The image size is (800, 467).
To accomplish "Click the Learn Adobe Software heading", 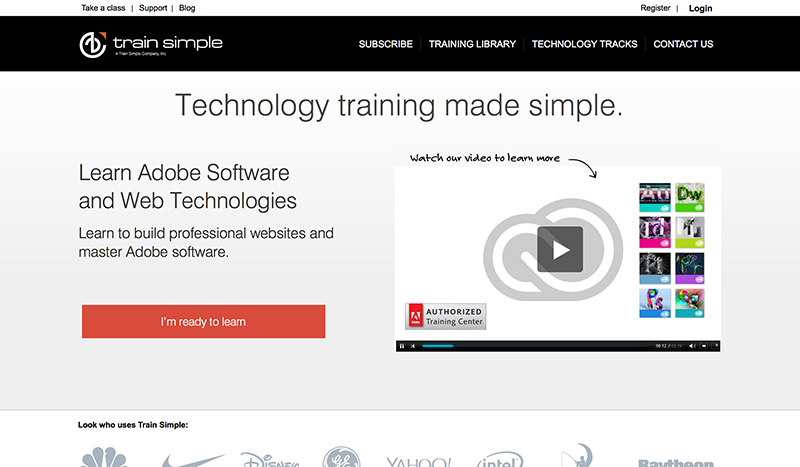I will (187, 187).
